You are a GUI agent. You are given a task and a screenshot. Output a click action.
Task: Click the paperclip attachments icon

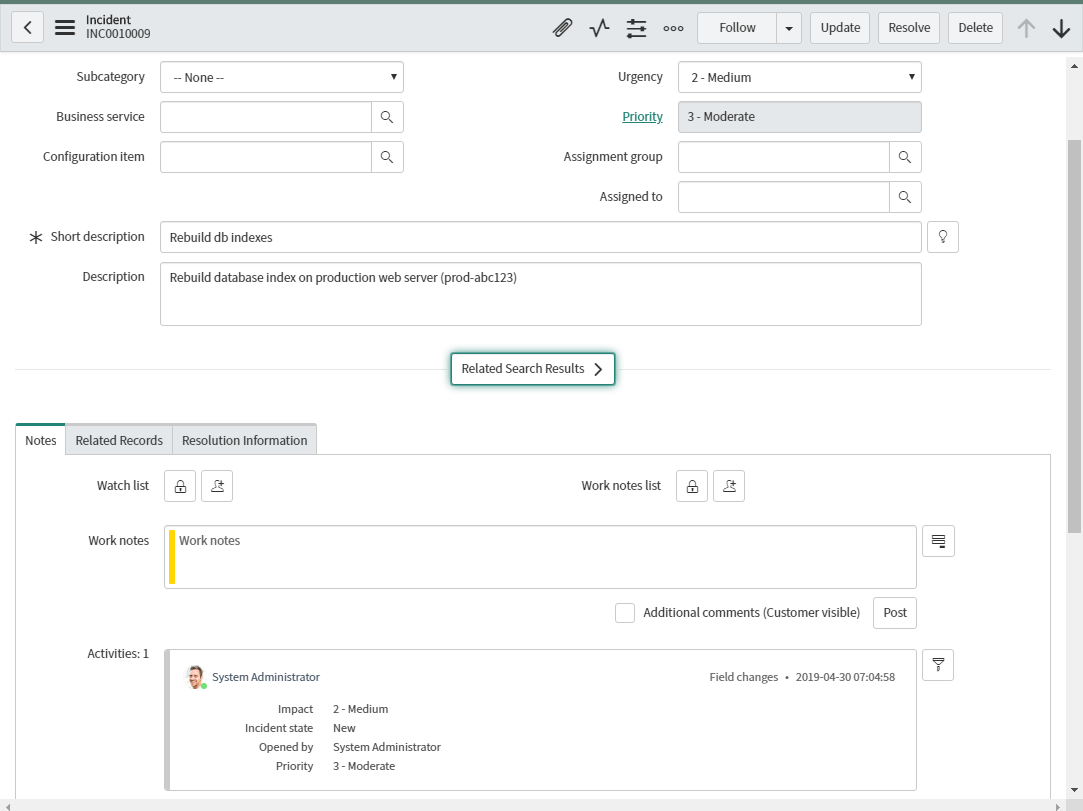562,28
